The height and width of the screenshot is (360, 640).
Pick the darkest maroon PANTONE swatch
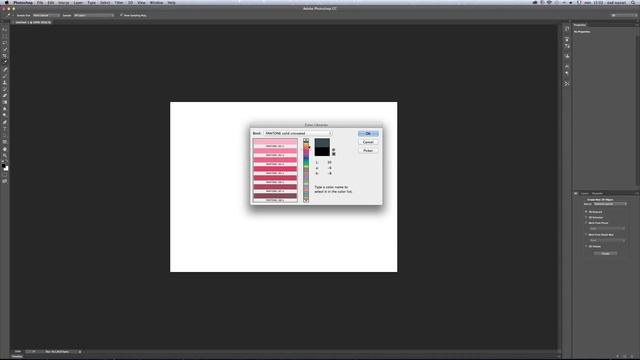tap(275, 196)
